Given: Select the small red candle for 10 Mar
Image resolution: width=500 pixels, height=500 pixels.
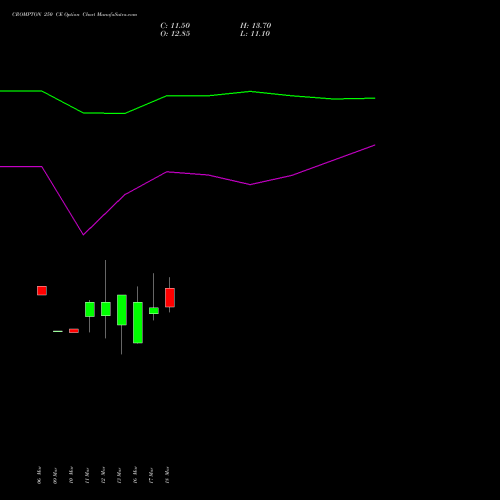Looking at the screenshot, I should (x=74, y=331).
